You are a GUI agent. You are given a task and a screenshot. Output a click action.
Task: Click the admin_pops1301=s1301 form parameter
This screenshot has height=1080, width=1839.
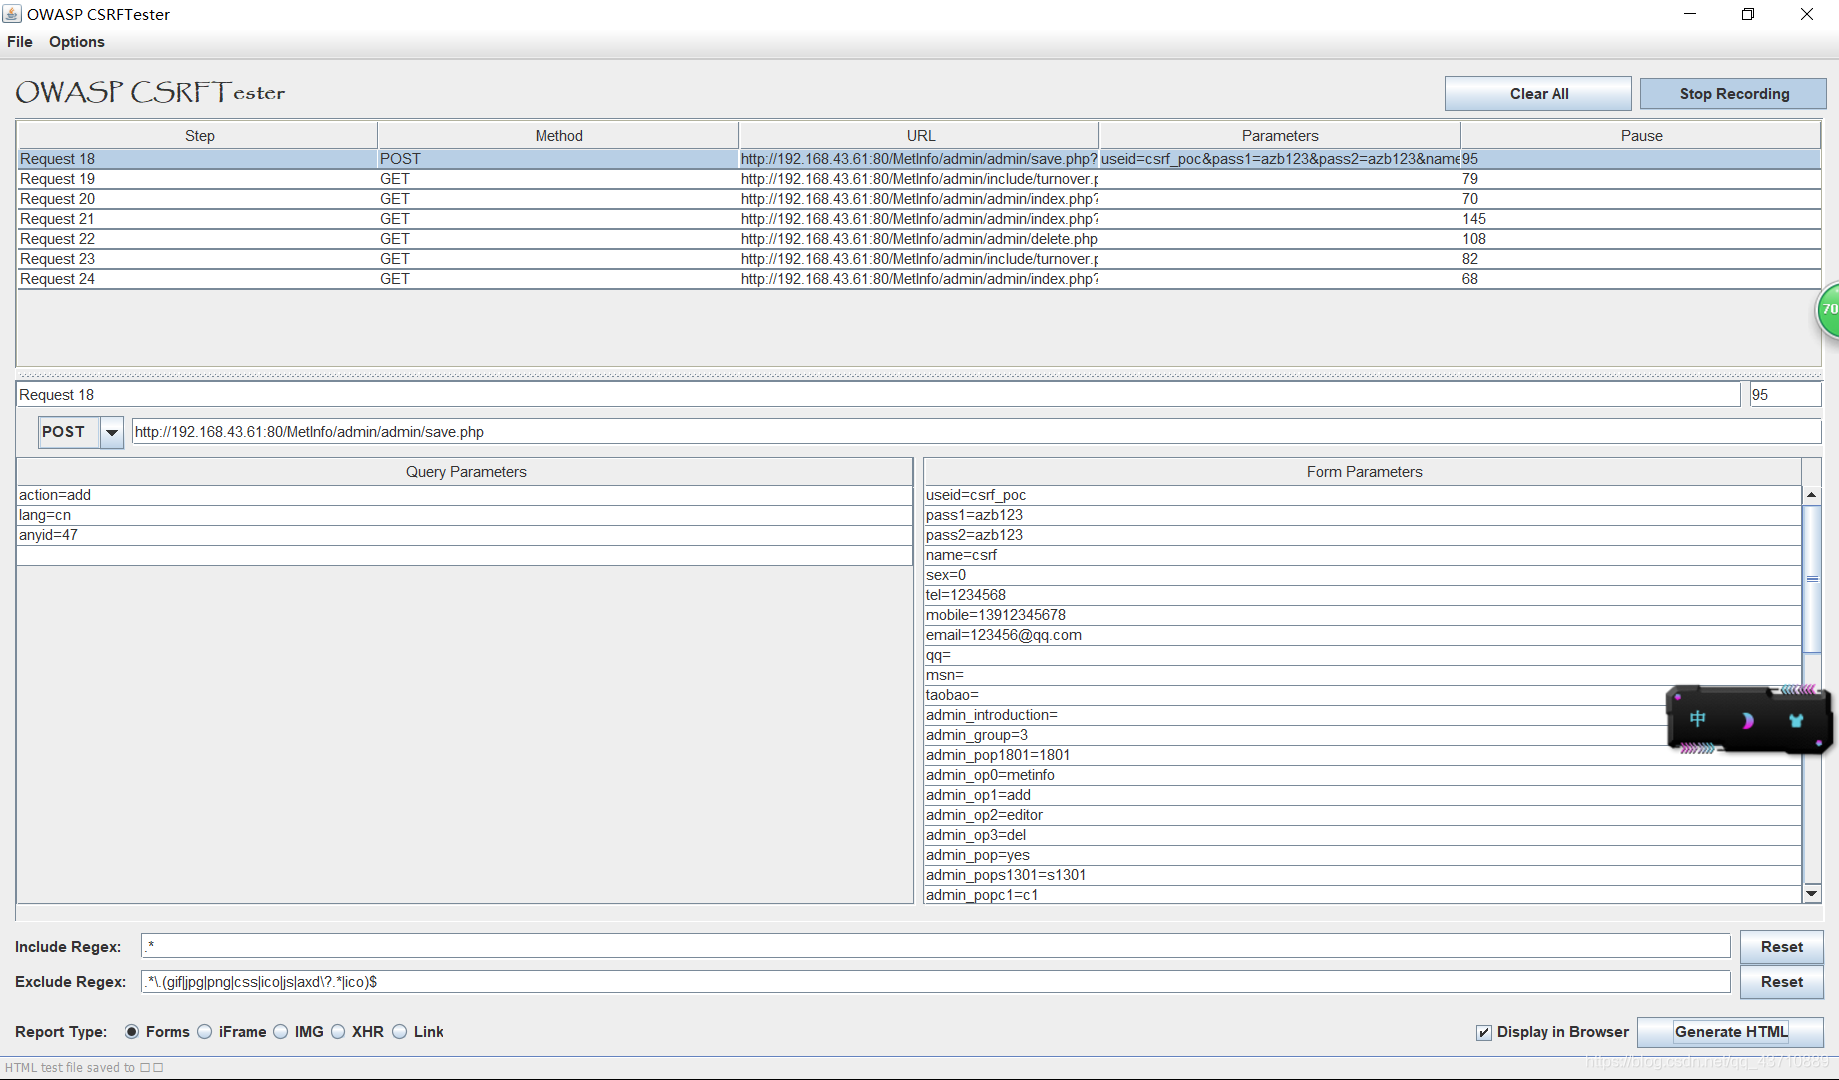pyautogui.click(x=1362, y=875)
